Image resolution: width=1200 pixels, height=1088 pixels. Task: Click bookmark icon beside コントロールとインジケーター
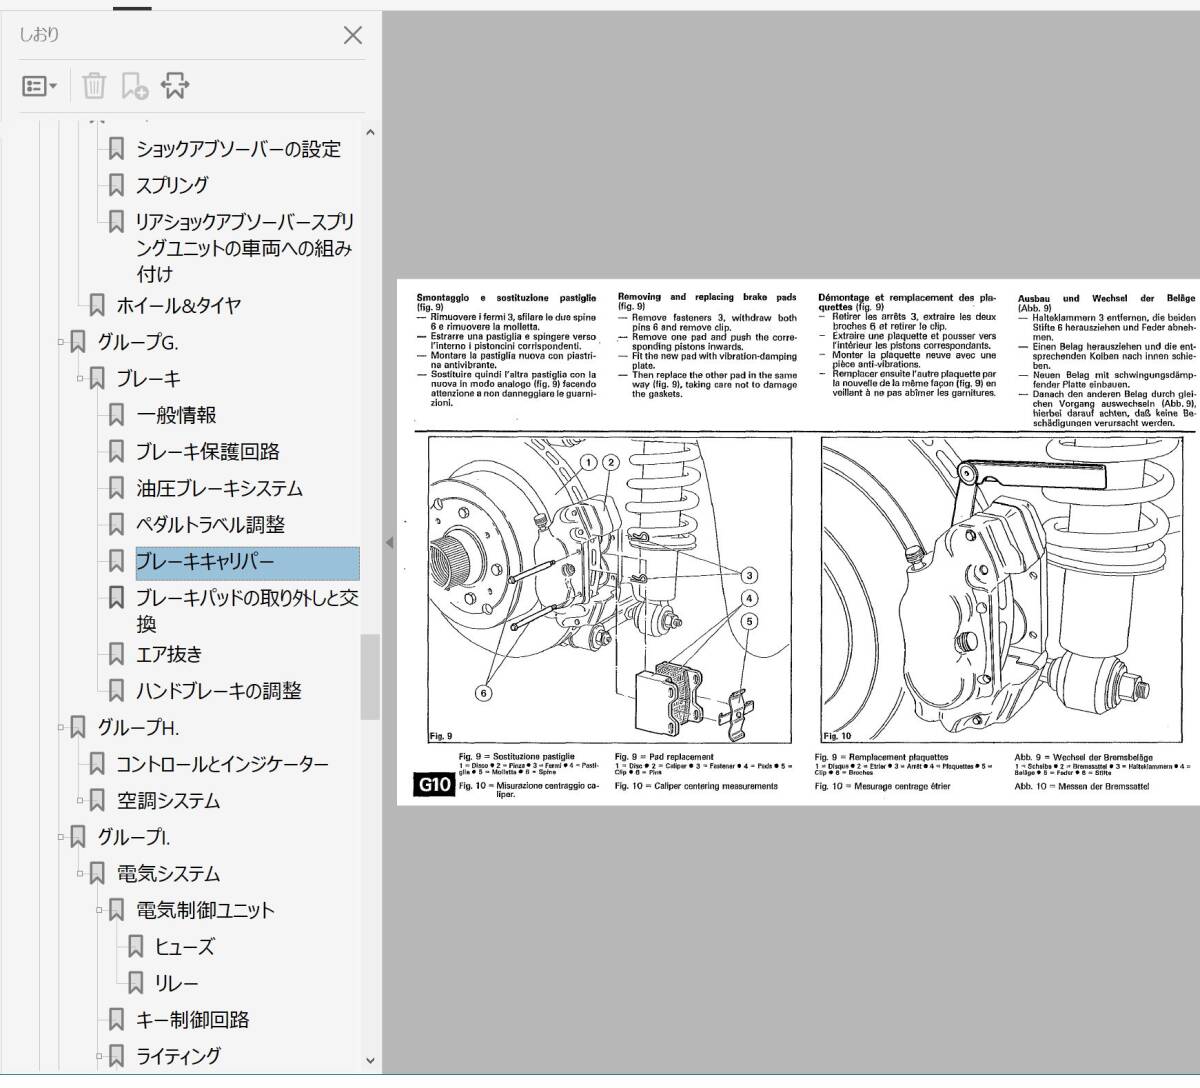click(97, 764)
